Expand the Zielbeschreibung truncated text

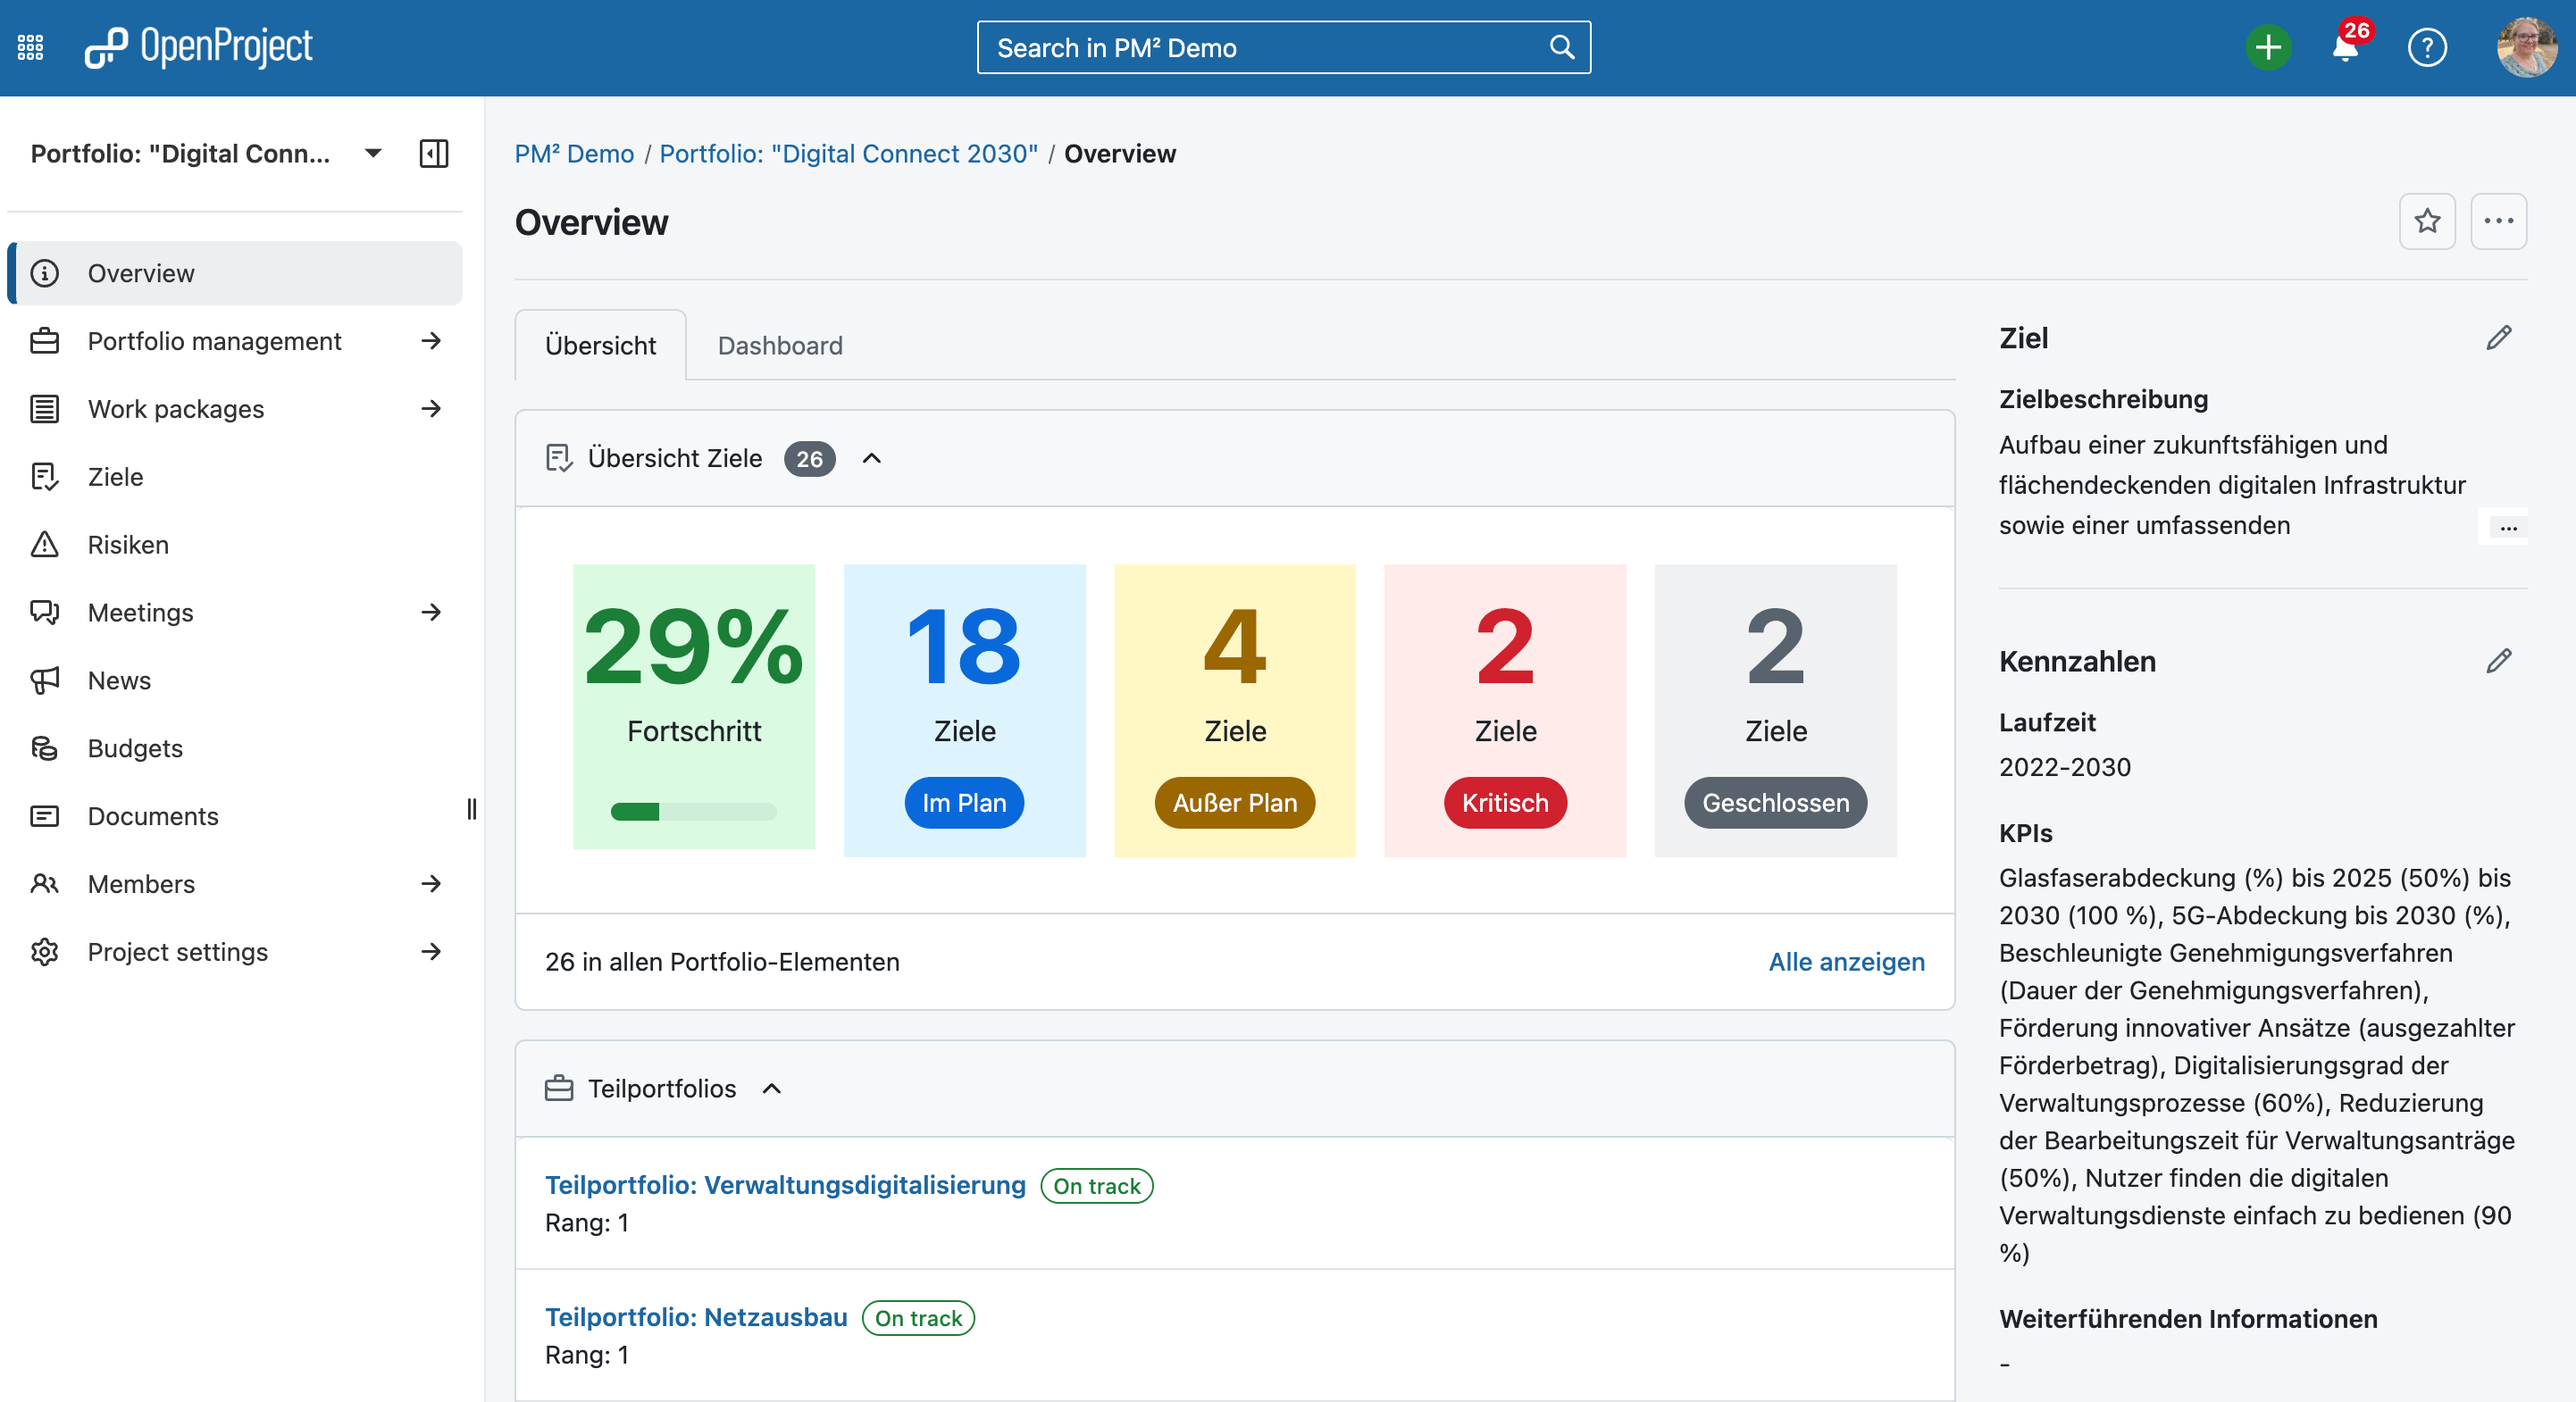click(2508, 527)
